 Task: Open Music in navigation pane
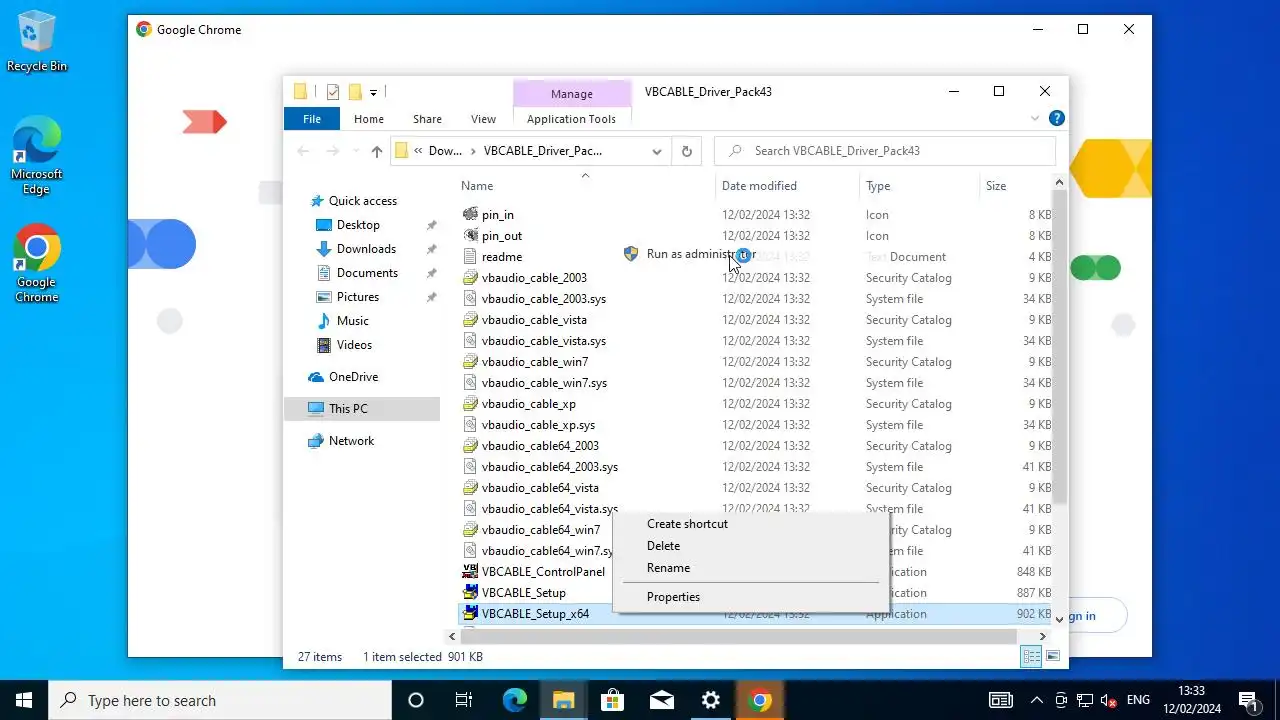point(352,321)
